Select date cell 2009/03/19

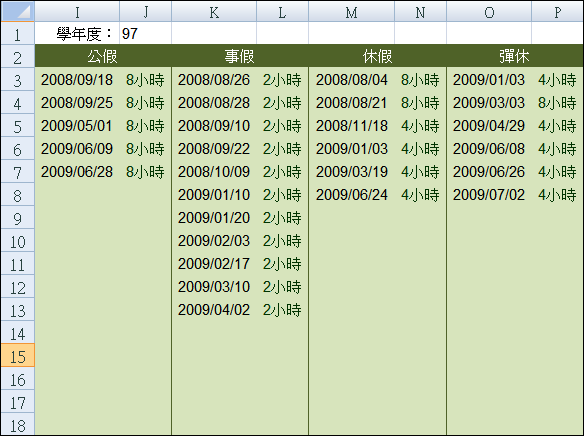coord(352,172)
